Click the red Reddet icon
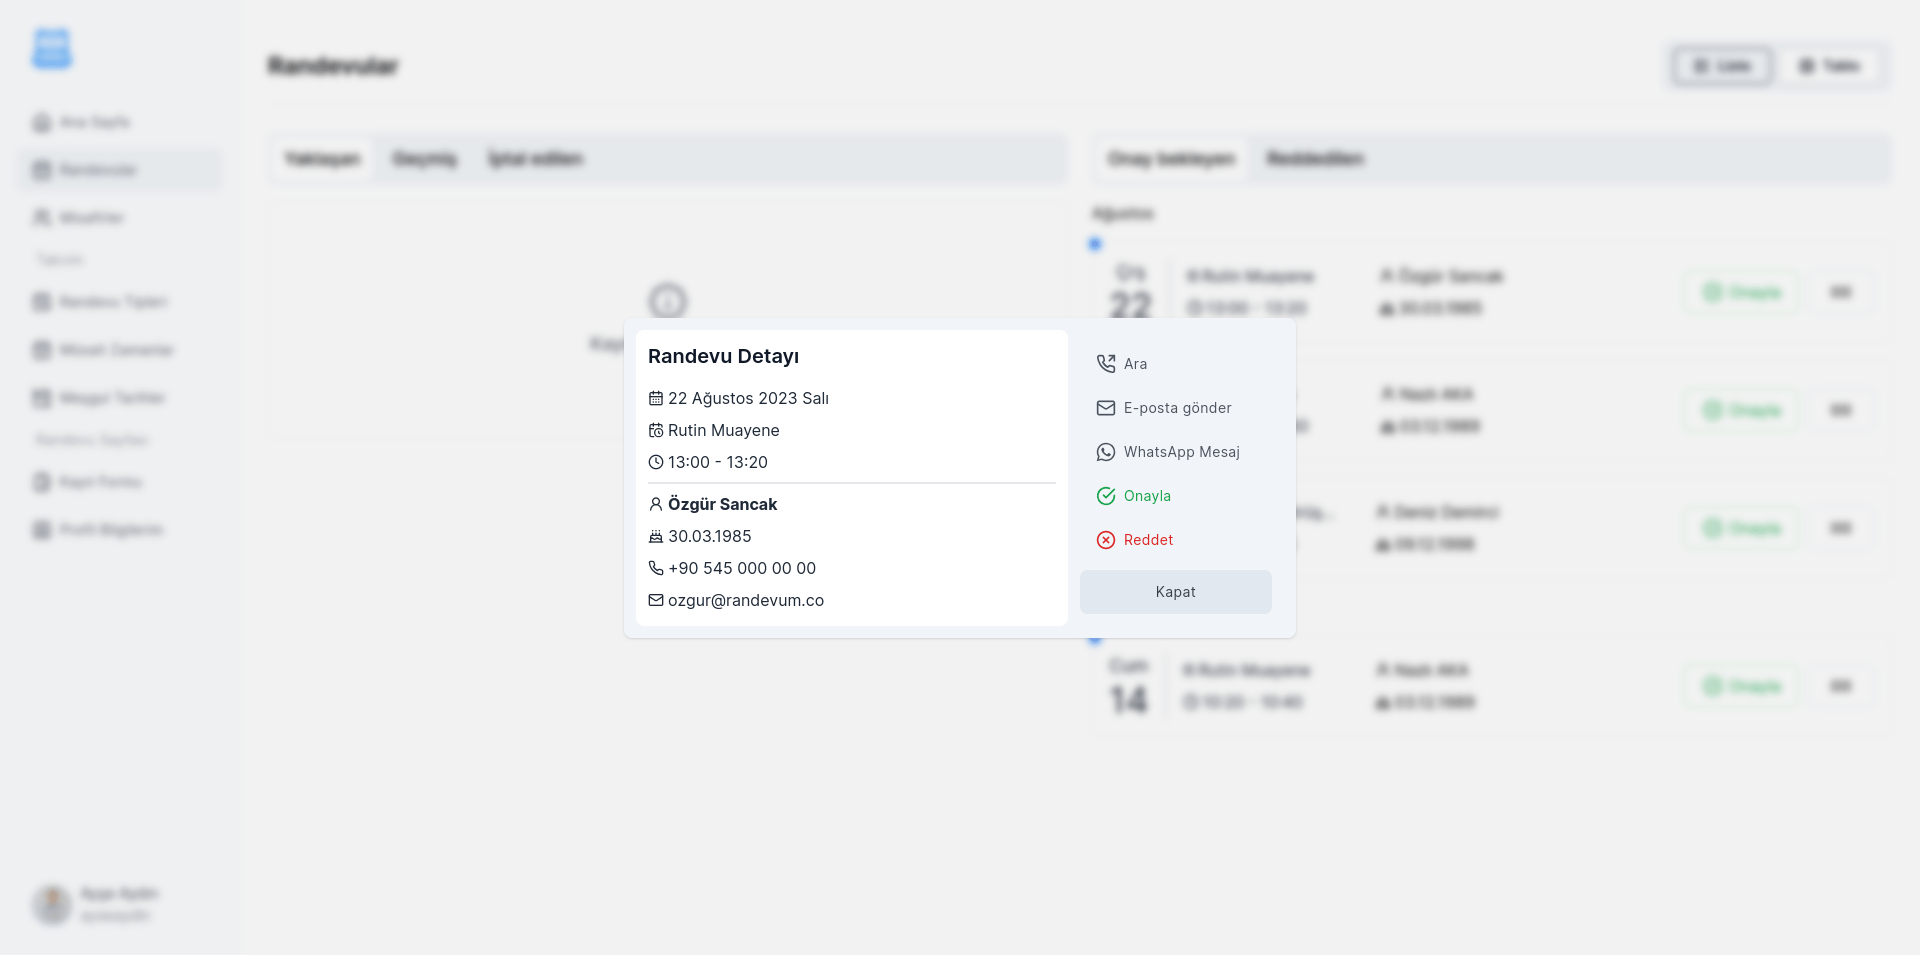 (1105, 540)
